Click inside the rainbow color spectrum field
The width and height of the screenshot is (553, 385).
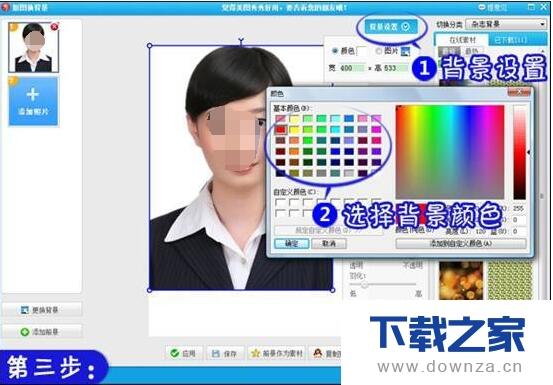[450, 152]
